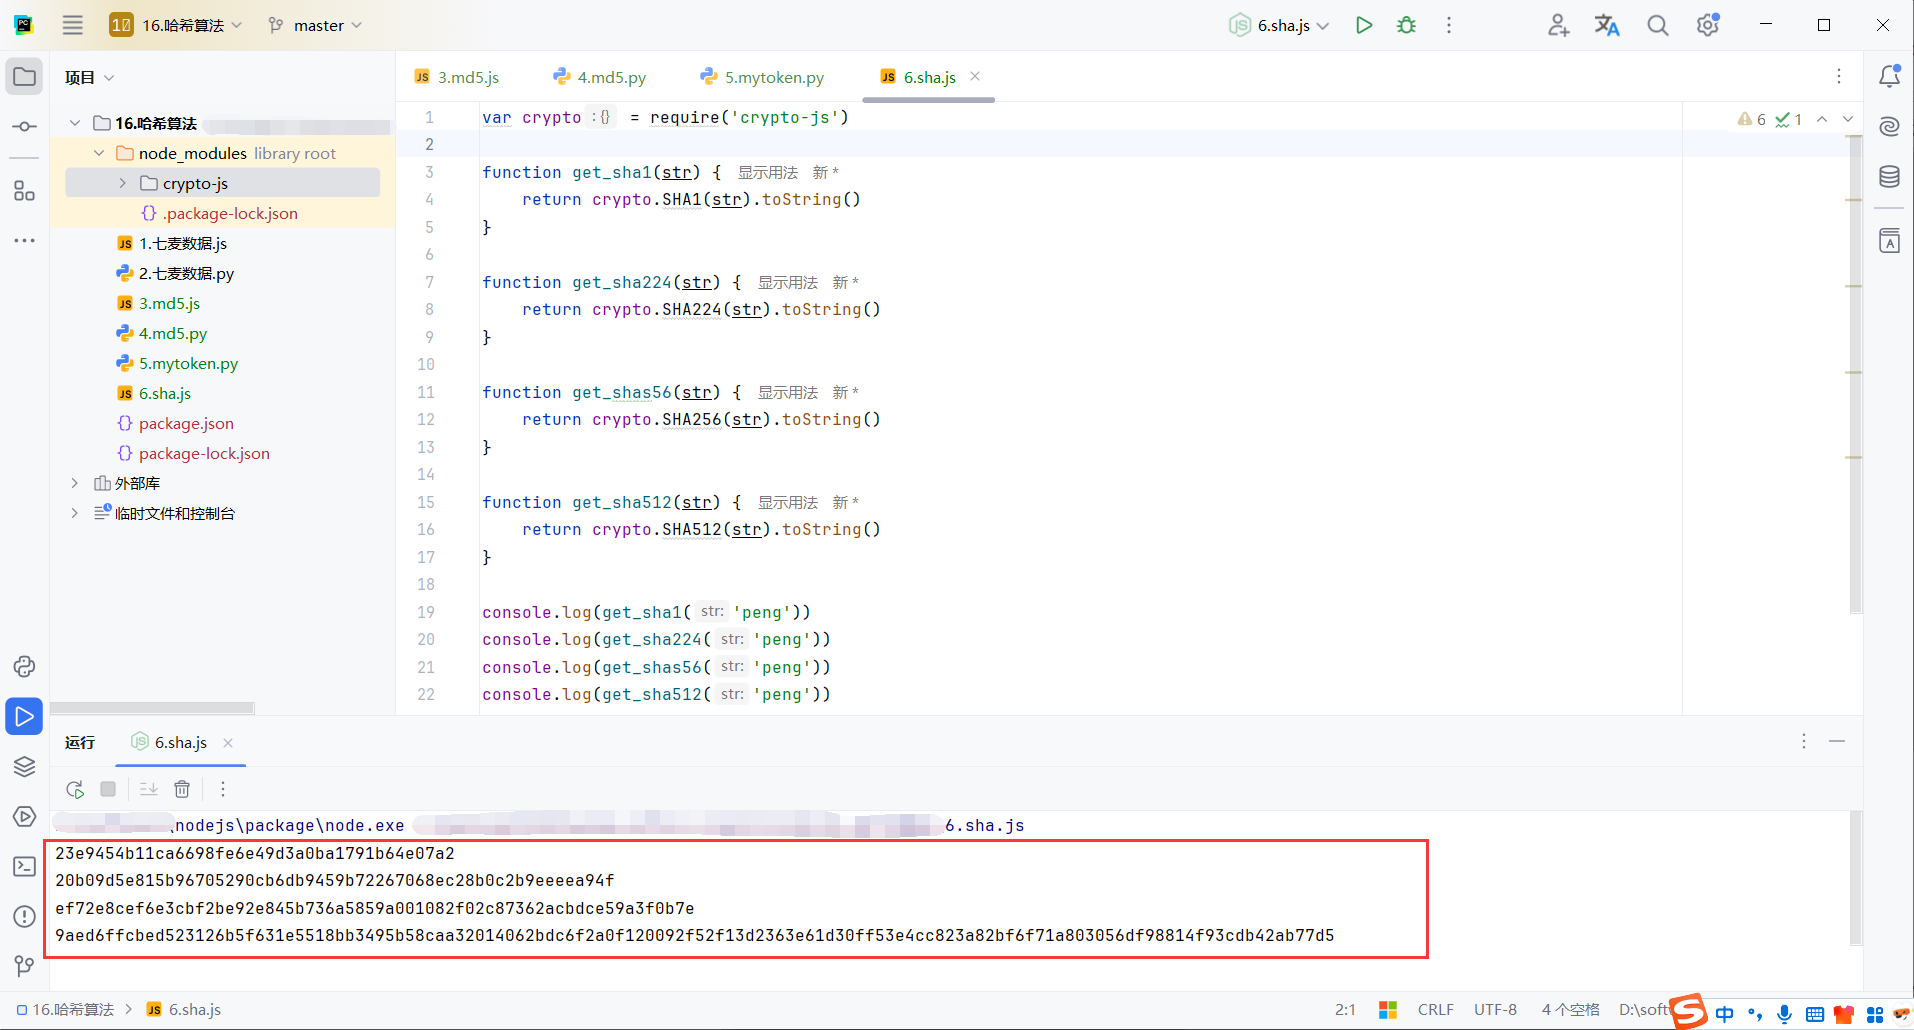Toggle the Project tool window
The height and width of the screenshot is (1030, 1914).
(24, 77)
